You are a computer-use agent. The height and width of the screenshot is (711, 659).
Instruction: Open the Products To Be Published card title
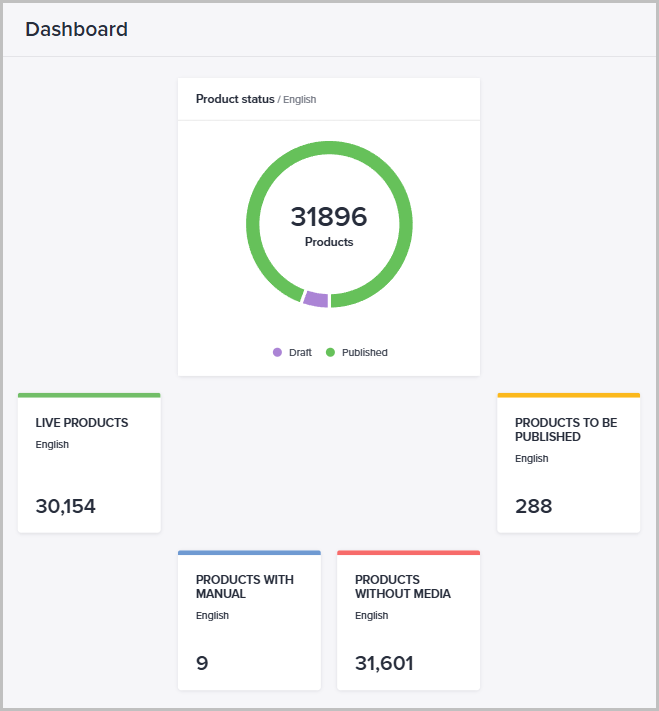click(x=566, y=430)
